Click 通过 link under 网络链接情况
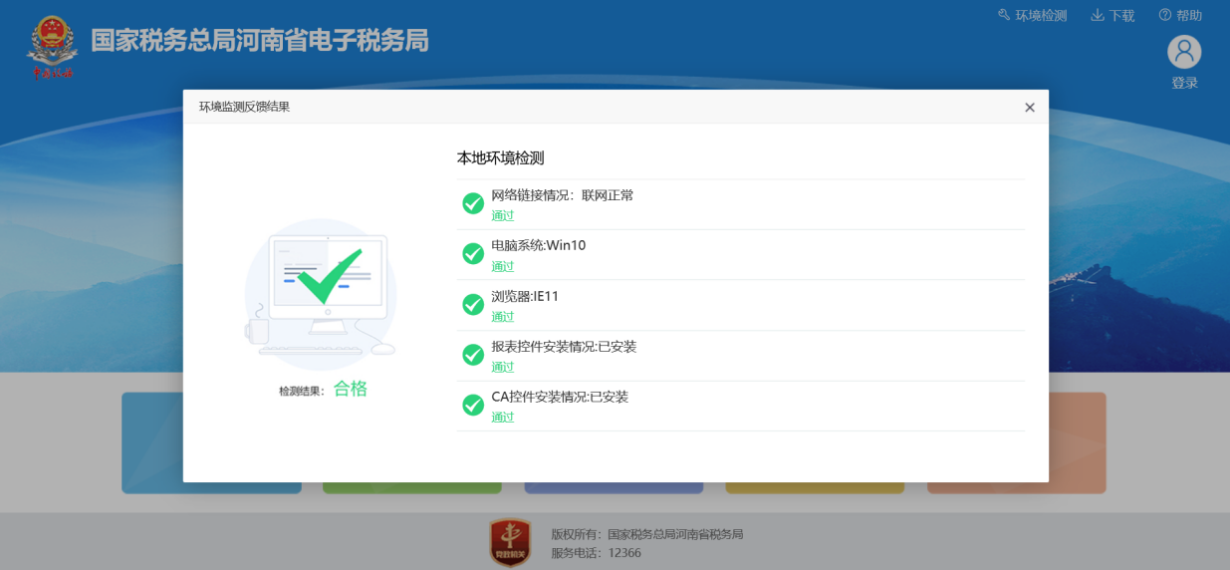1230x570 pixels. tap(502, 215)
